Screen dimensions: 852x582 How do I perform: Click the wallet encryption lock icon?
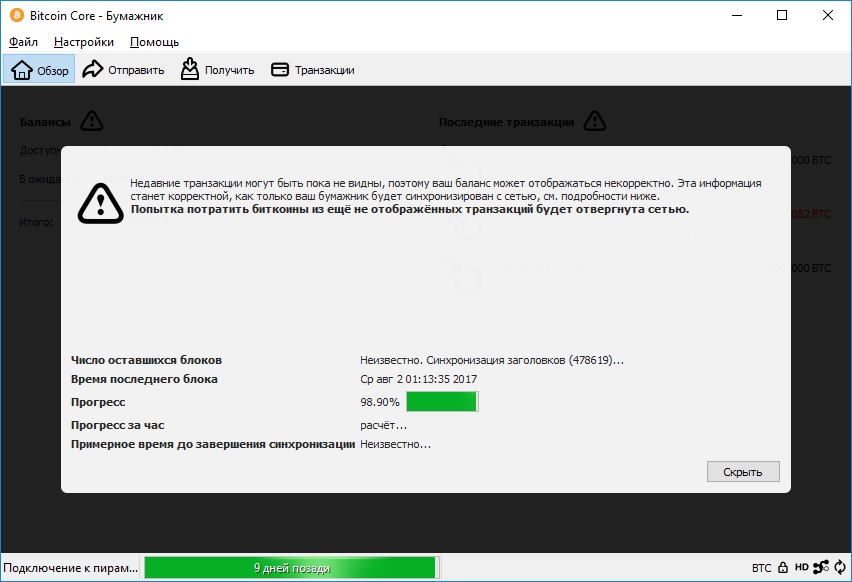[x=782, y=567]
